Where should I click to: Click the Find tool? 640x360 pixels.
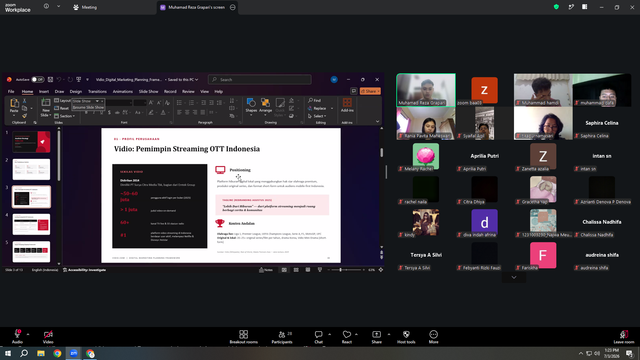pyautogui.click(x=315, y=100)
